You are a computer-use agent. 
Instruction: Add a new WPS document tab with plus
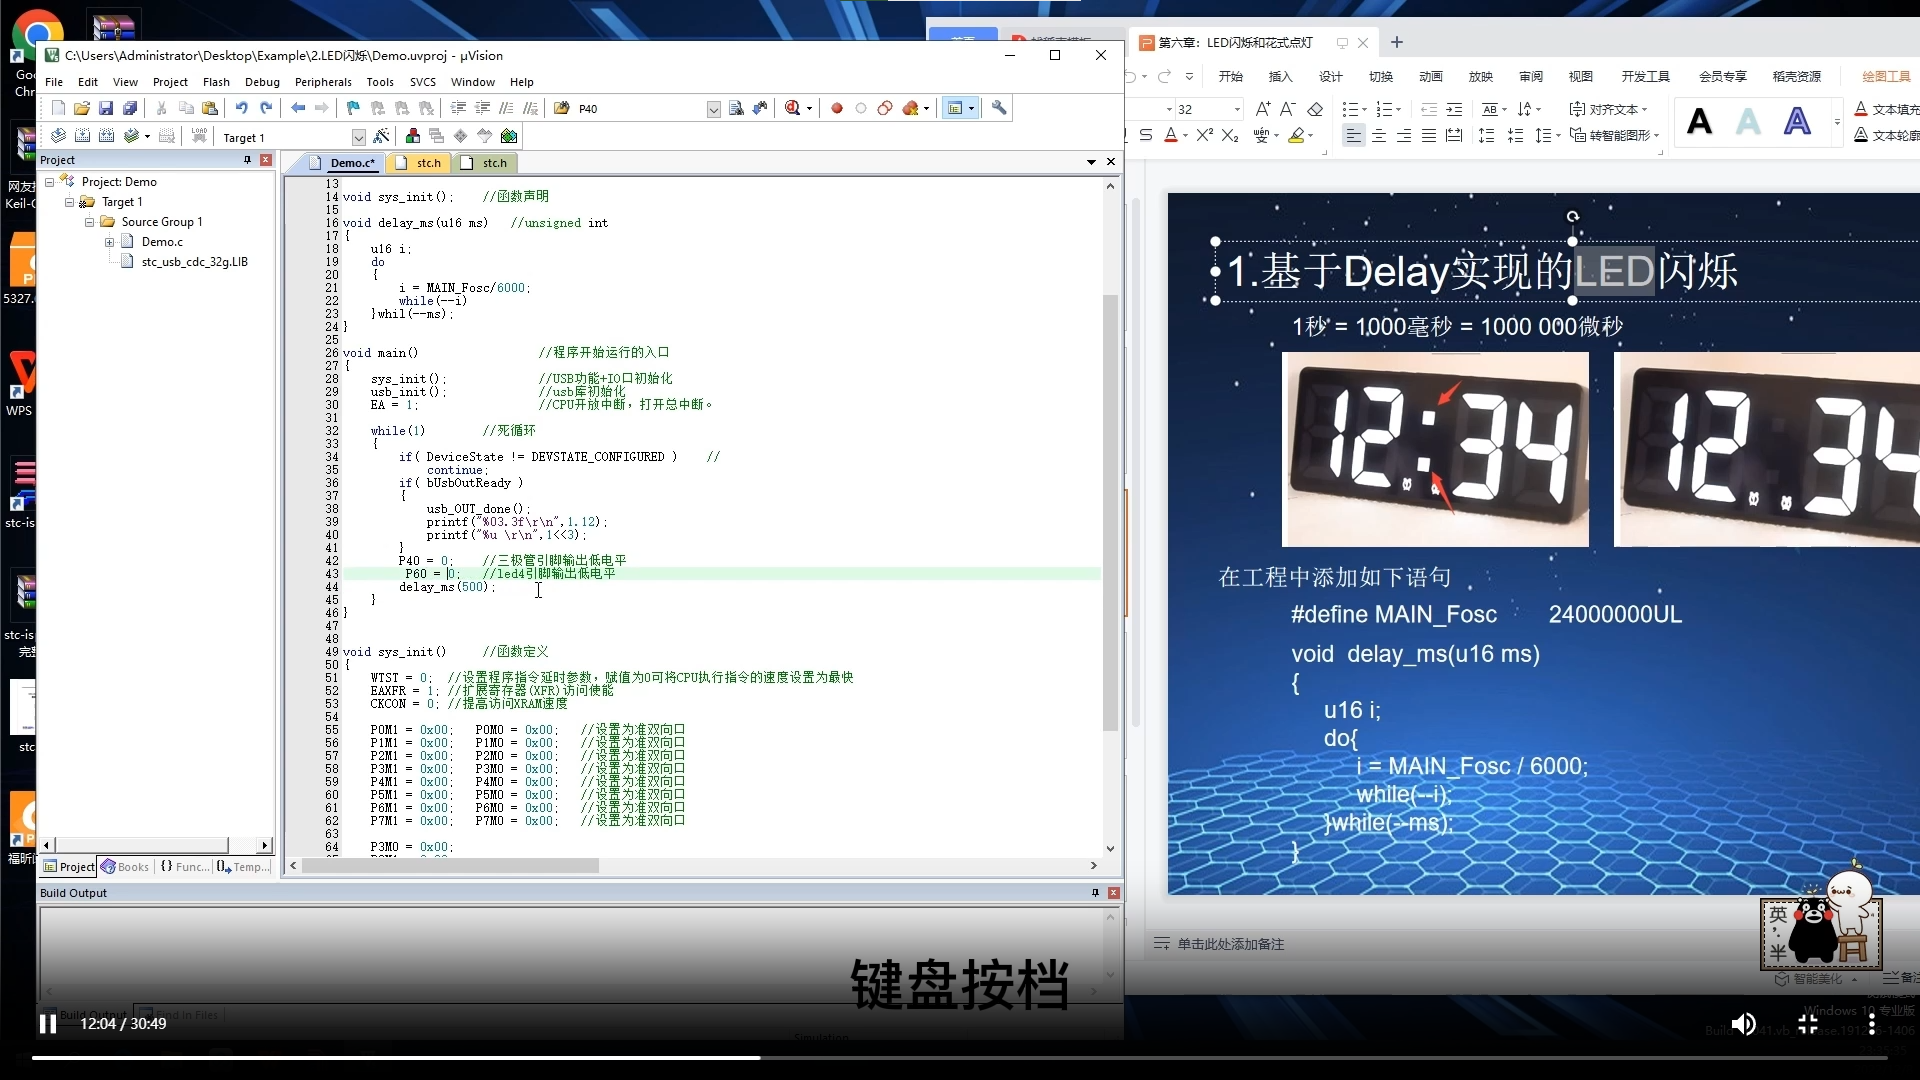(x=1397, y=43)
